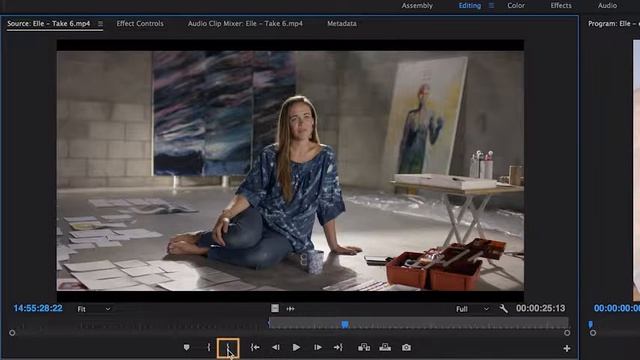Click Drag Audio Only waveform icon

click(x=290, y=309)
